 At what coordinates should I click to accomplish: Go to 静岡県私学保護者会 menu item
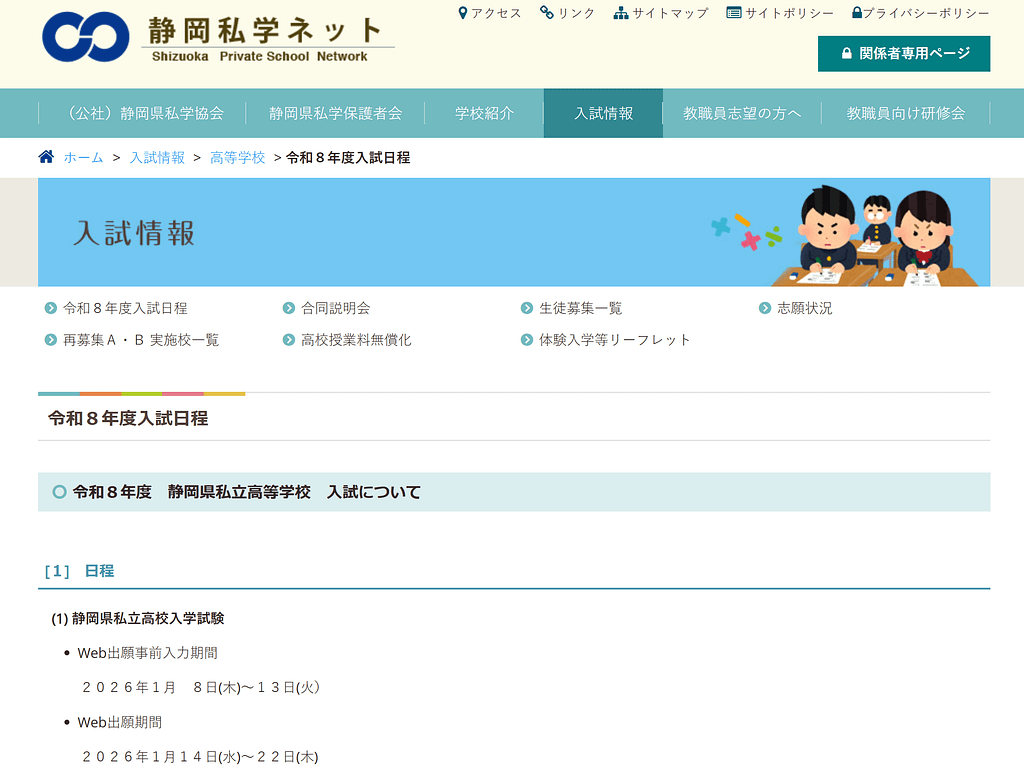tap(335, 113)
